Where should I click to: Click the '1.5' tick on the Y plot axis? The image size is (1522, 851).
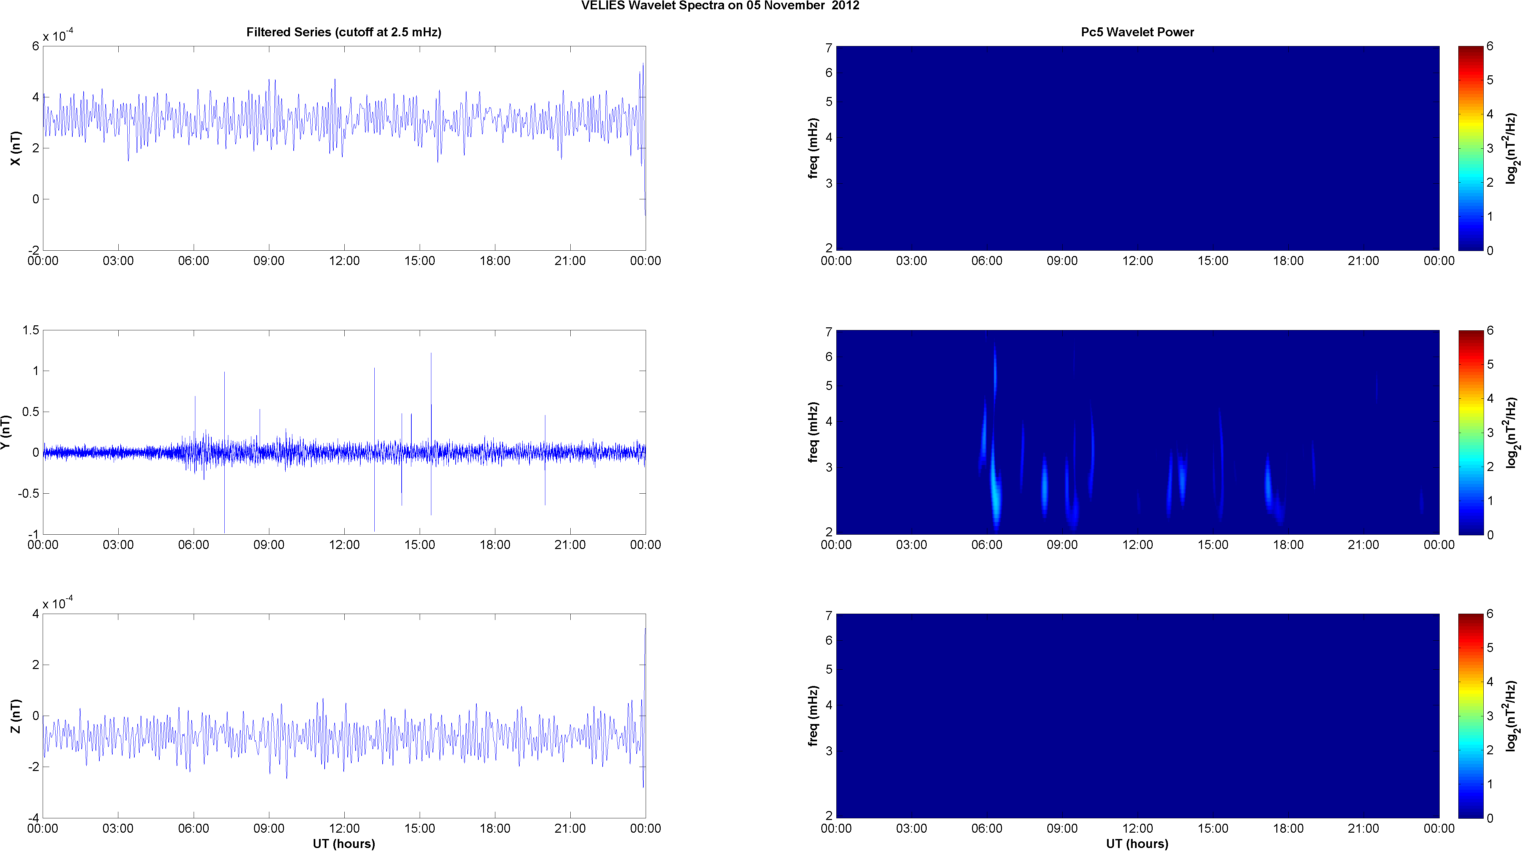point(30,330)
